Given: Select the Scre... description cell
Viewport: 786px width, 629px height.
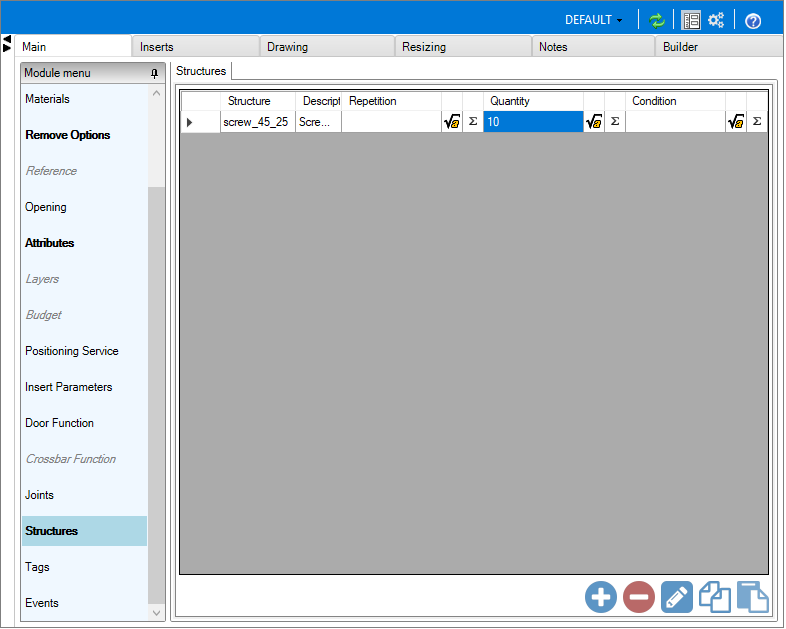Looking at the screenshot, I should coord(318,122).
